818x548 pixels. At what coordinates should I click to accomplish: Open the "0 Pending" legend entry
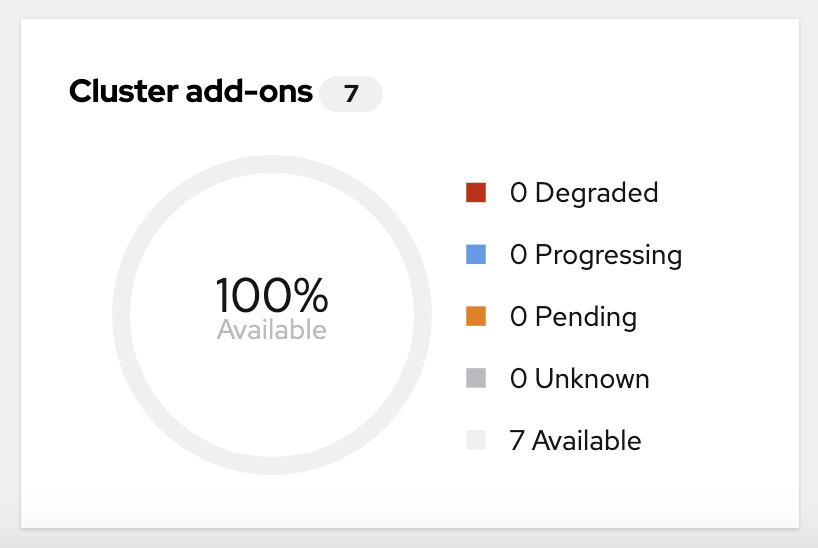pyautogui.click(x=573, y=317)
